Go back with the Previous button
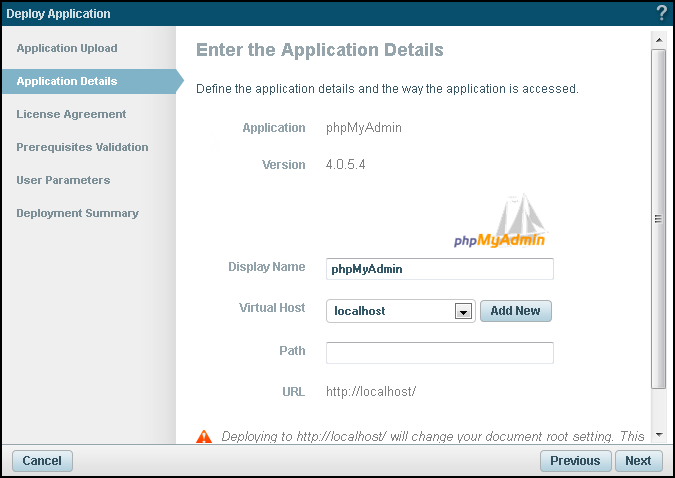The height and width of the screenshot is (478, 675). click(575, 461)
